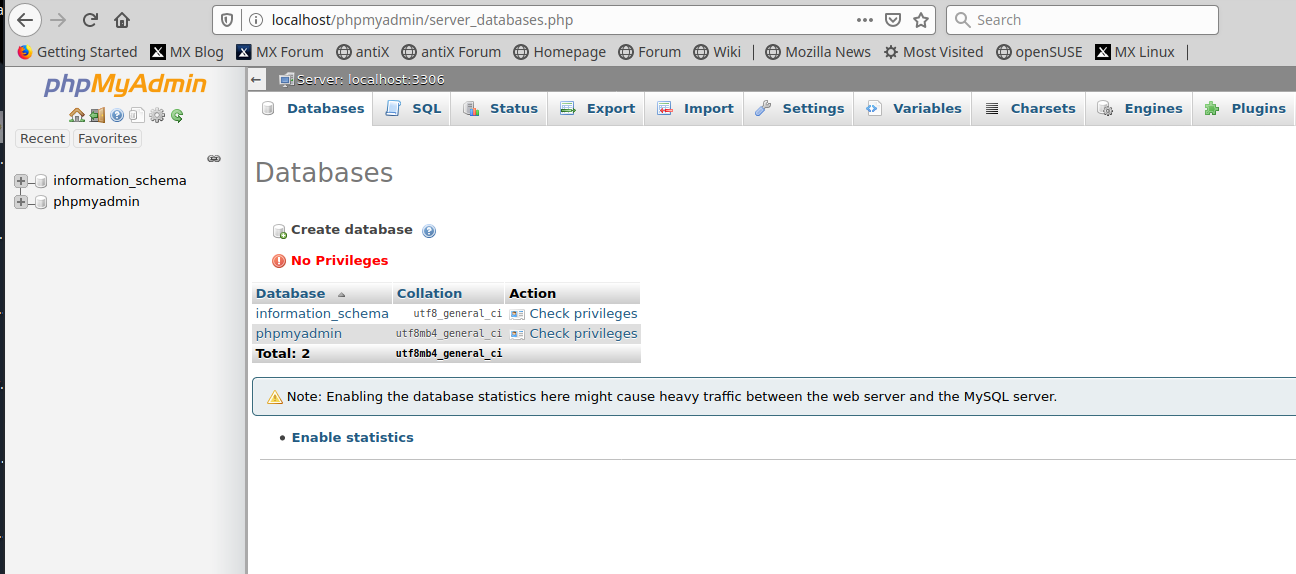This screenshot has width=1296, height=574.
Task: Open the Charsets tab
Action: pos(1030,109)
